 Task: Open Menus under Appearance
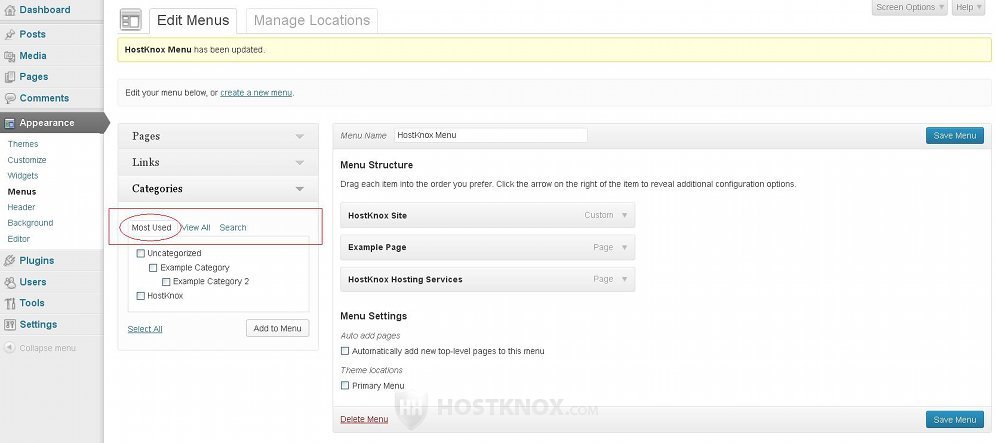[x=22, y=192]
